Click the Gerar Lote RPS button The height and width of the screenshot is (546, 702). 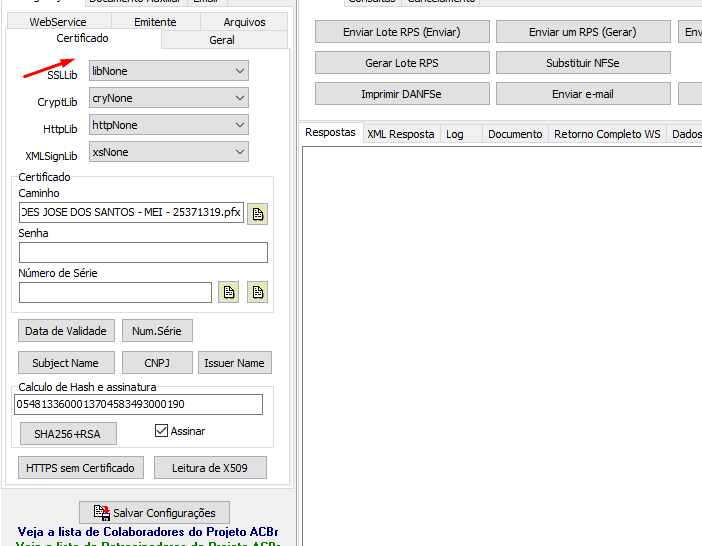click(402, 63)
